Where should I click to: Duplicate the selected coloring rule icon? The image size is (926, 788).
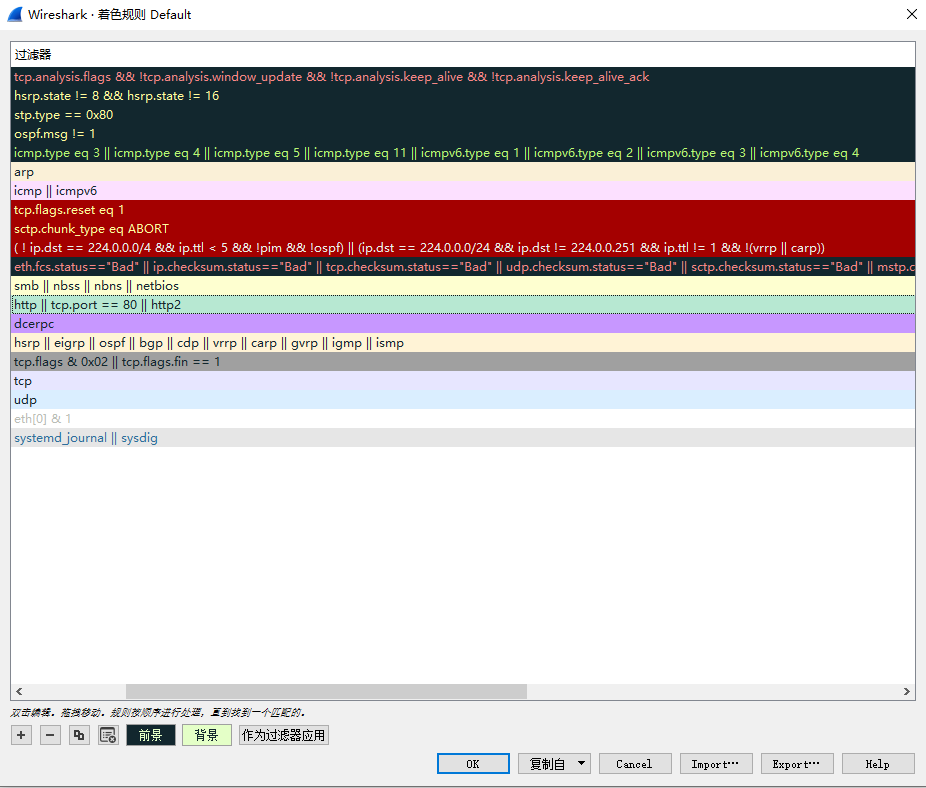coord(79,735)
